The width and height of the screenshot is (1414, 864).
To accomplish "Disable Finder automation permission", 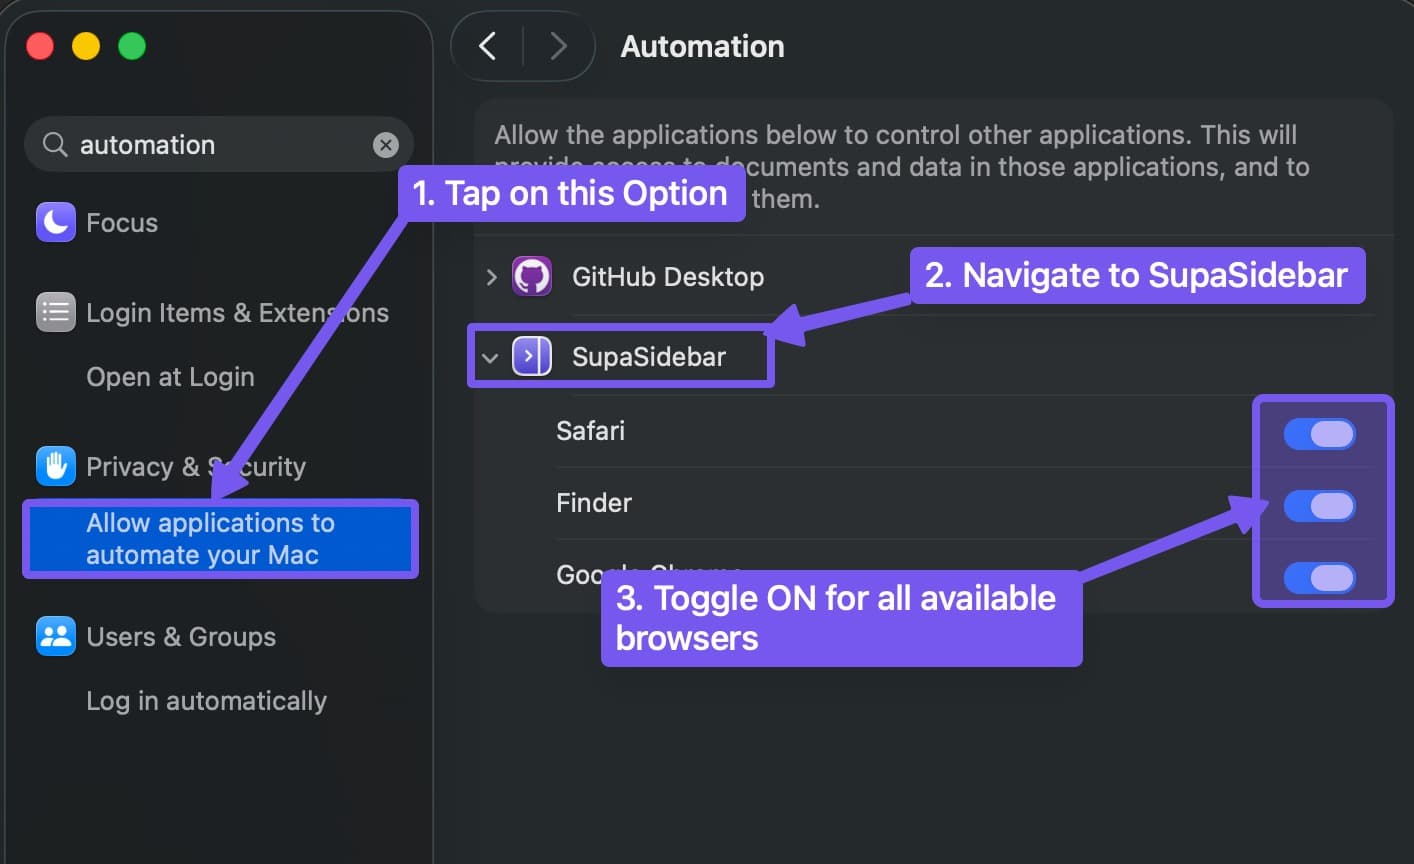I will coord(1320,506).
